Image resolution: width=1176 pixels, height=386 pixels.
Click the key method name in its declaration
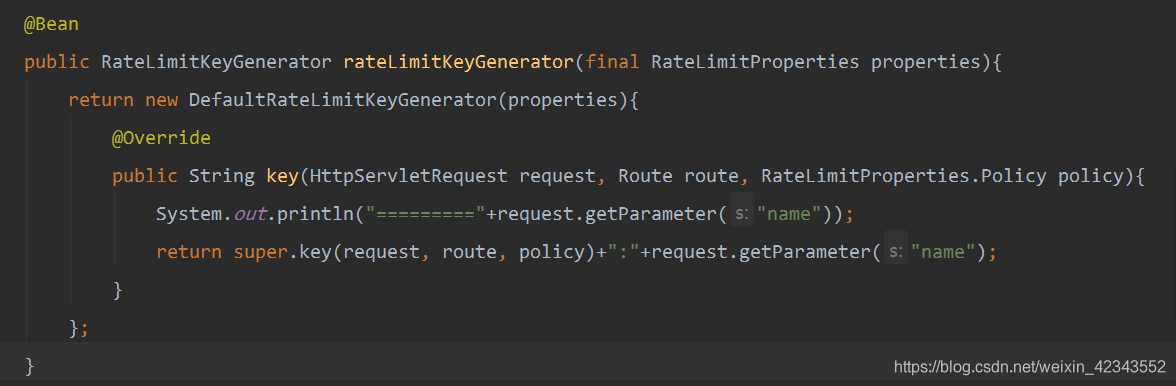[x=282, y=177]
